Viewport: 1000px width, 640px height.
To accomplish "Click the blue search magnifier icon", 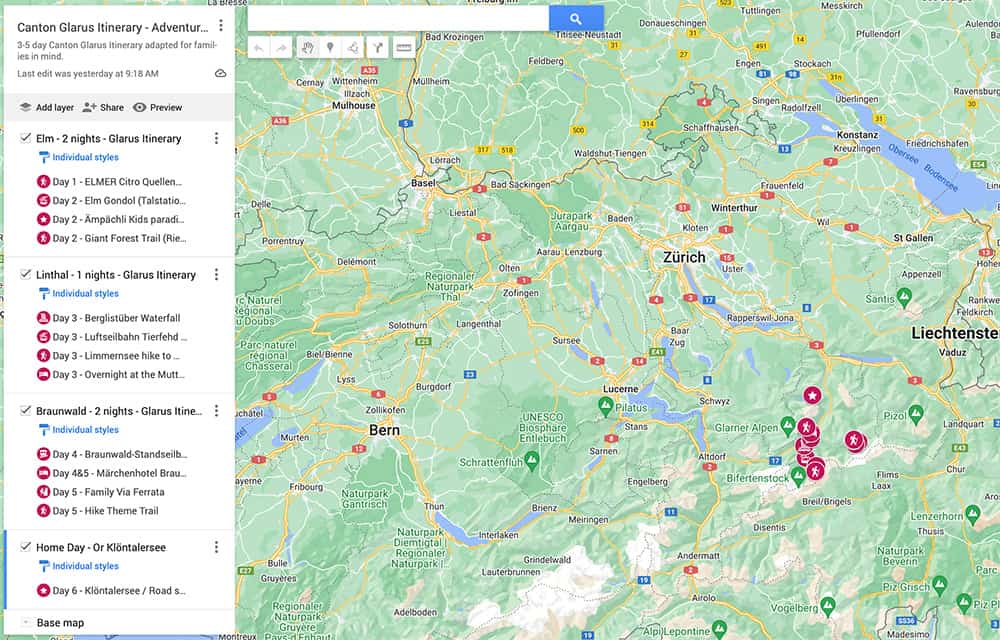I will [x=575, y=19].
